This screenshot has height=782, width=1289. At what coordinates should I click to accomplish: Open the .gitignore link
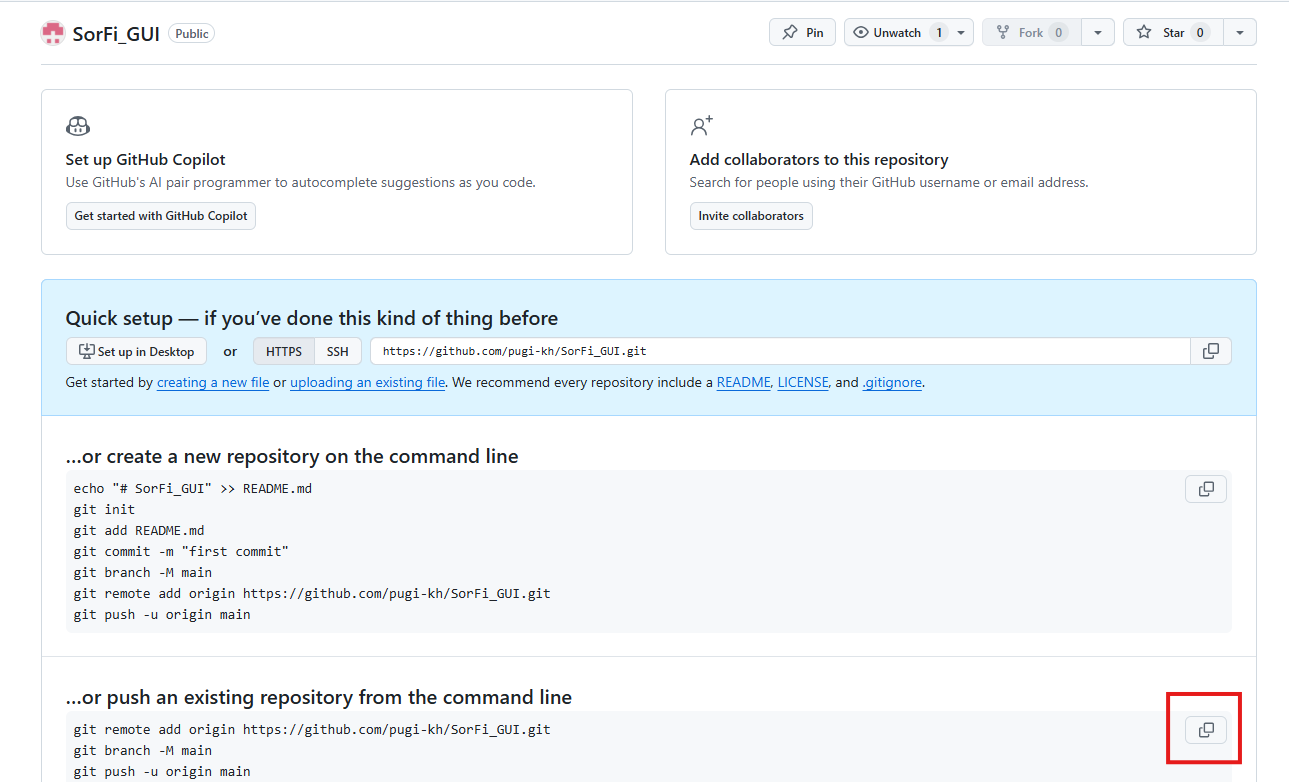(892, 382)
